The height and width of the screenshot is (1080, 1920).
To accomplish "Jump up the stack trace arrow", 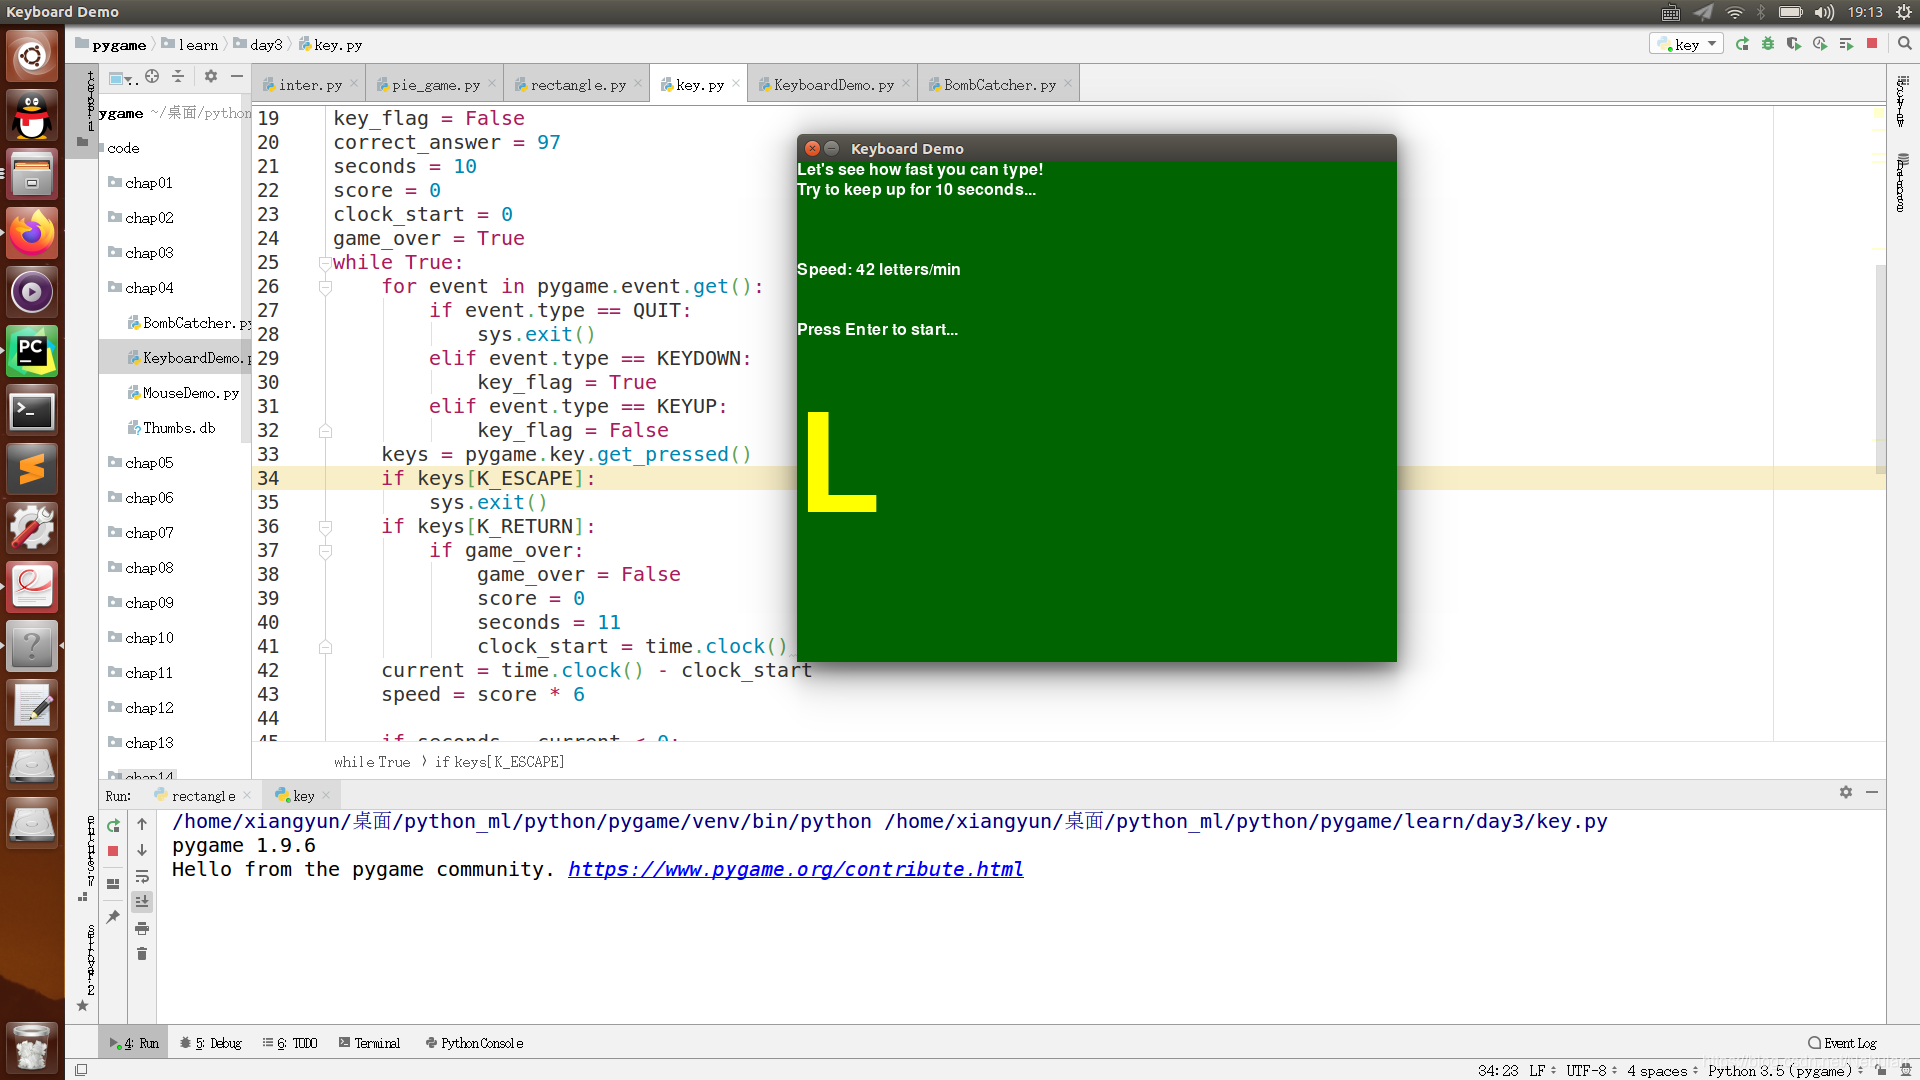I will pyautogui.click(x=142, y=824).
